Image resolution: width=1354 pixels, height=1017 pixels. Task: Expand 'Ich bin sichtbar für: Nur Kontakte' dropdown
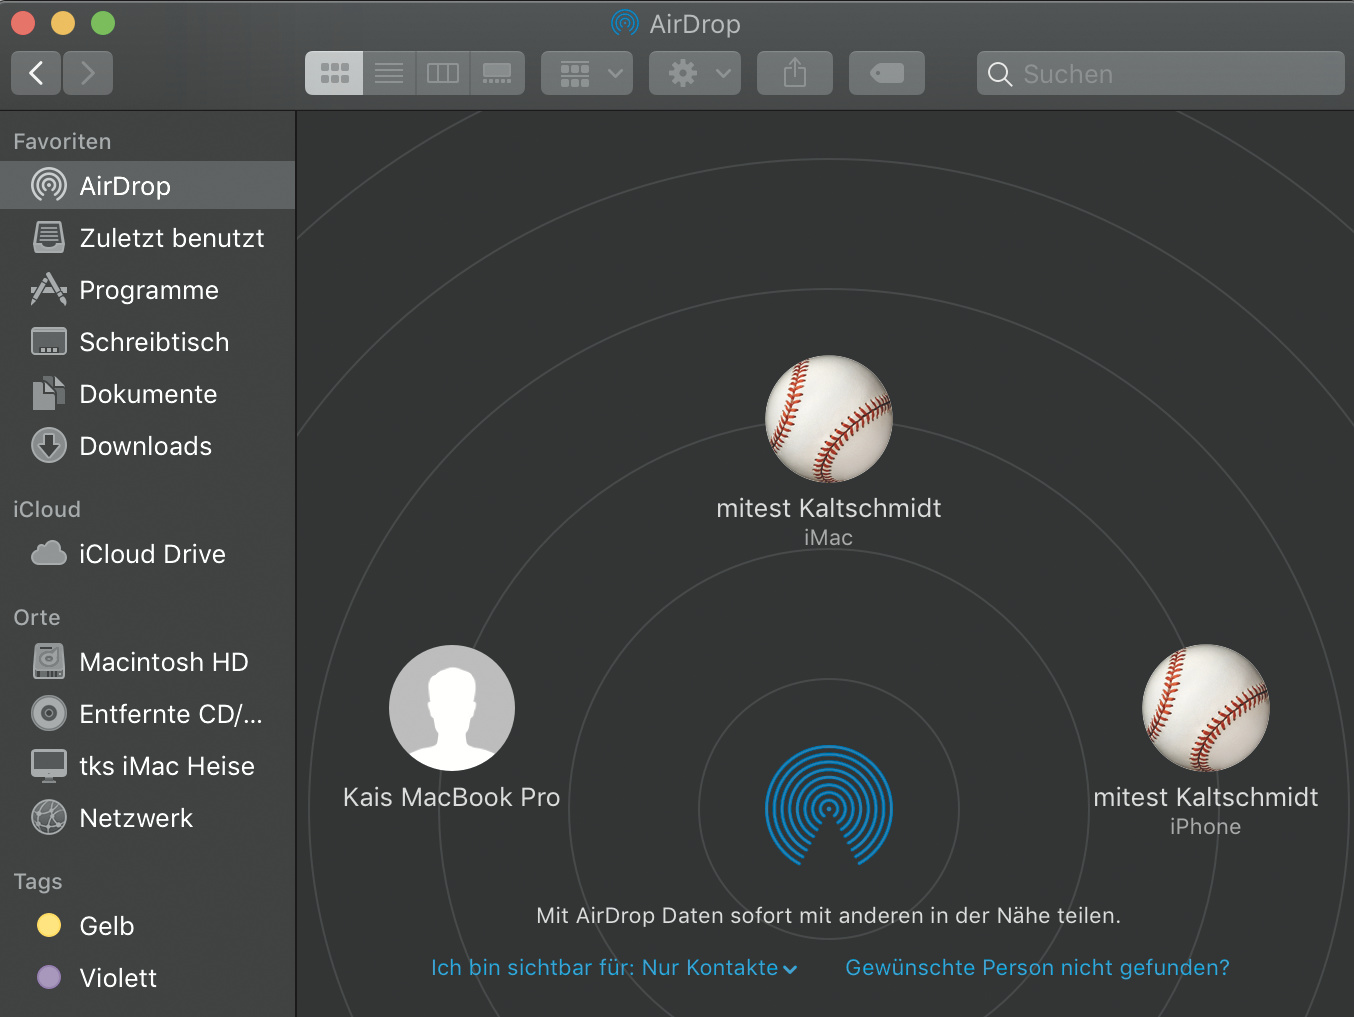614,968
